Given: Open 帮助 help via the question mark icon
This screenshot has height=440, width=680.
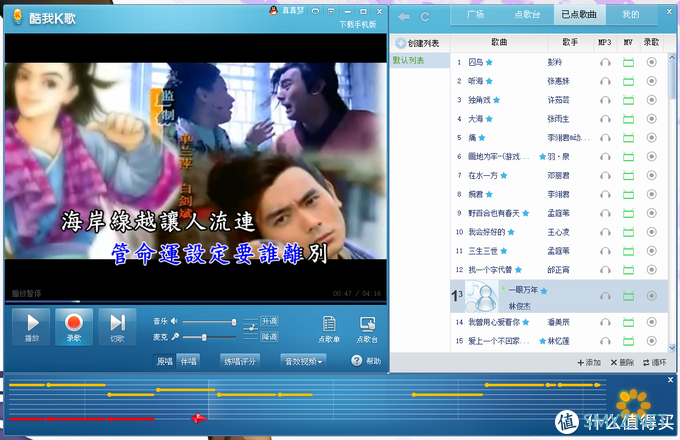Looking at the screenshot, I should pos(356,360).
